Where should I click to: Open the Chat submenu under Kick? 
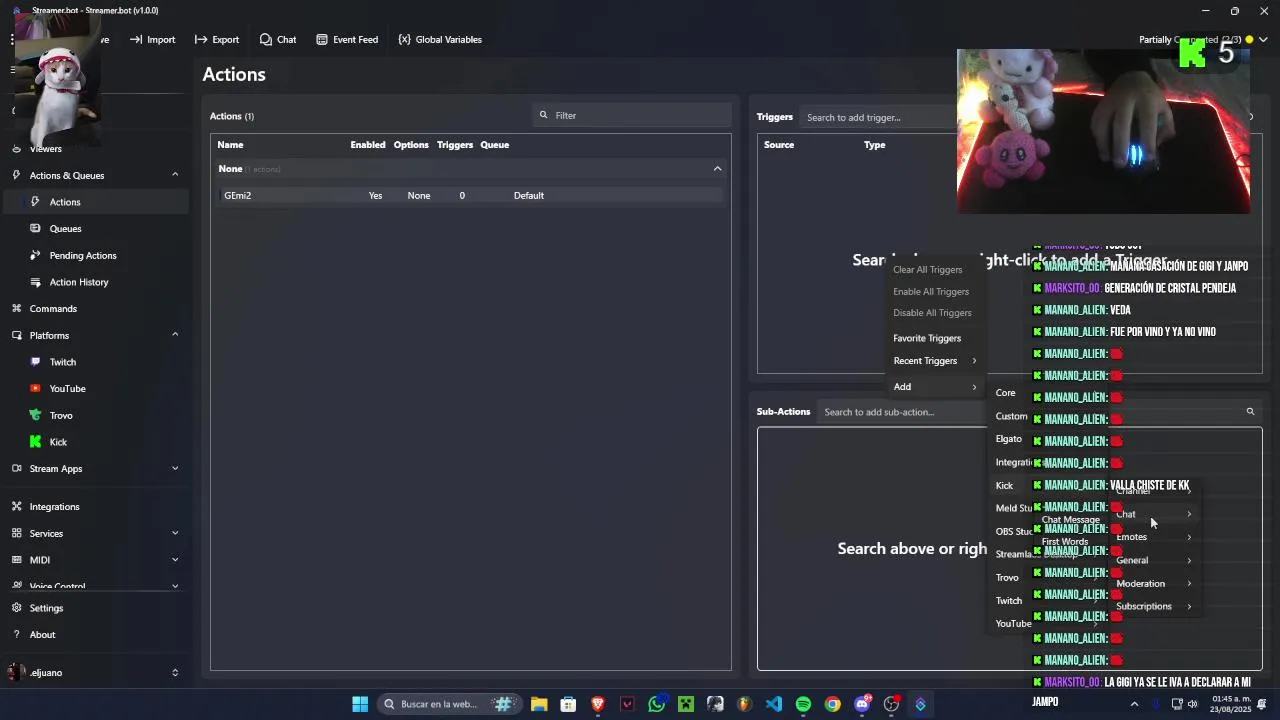click(1154, 514)
